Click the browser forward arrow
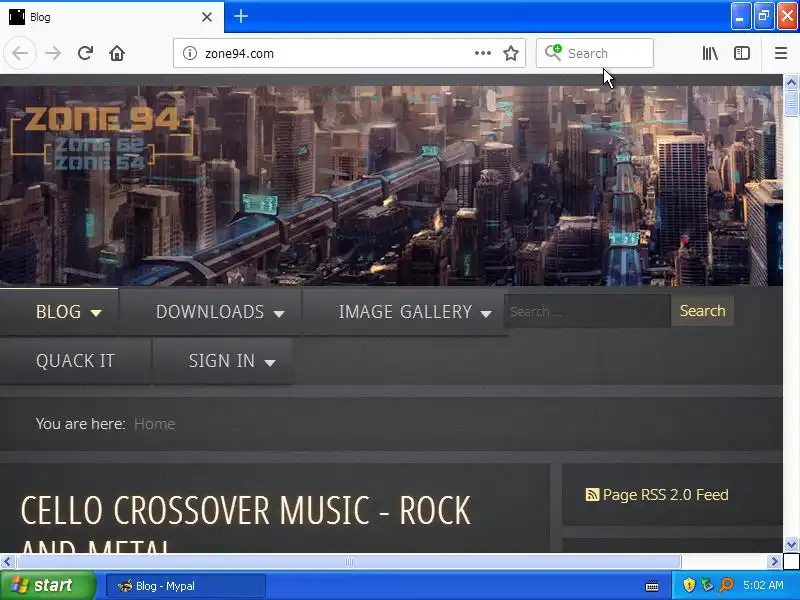 pos(53,53)
